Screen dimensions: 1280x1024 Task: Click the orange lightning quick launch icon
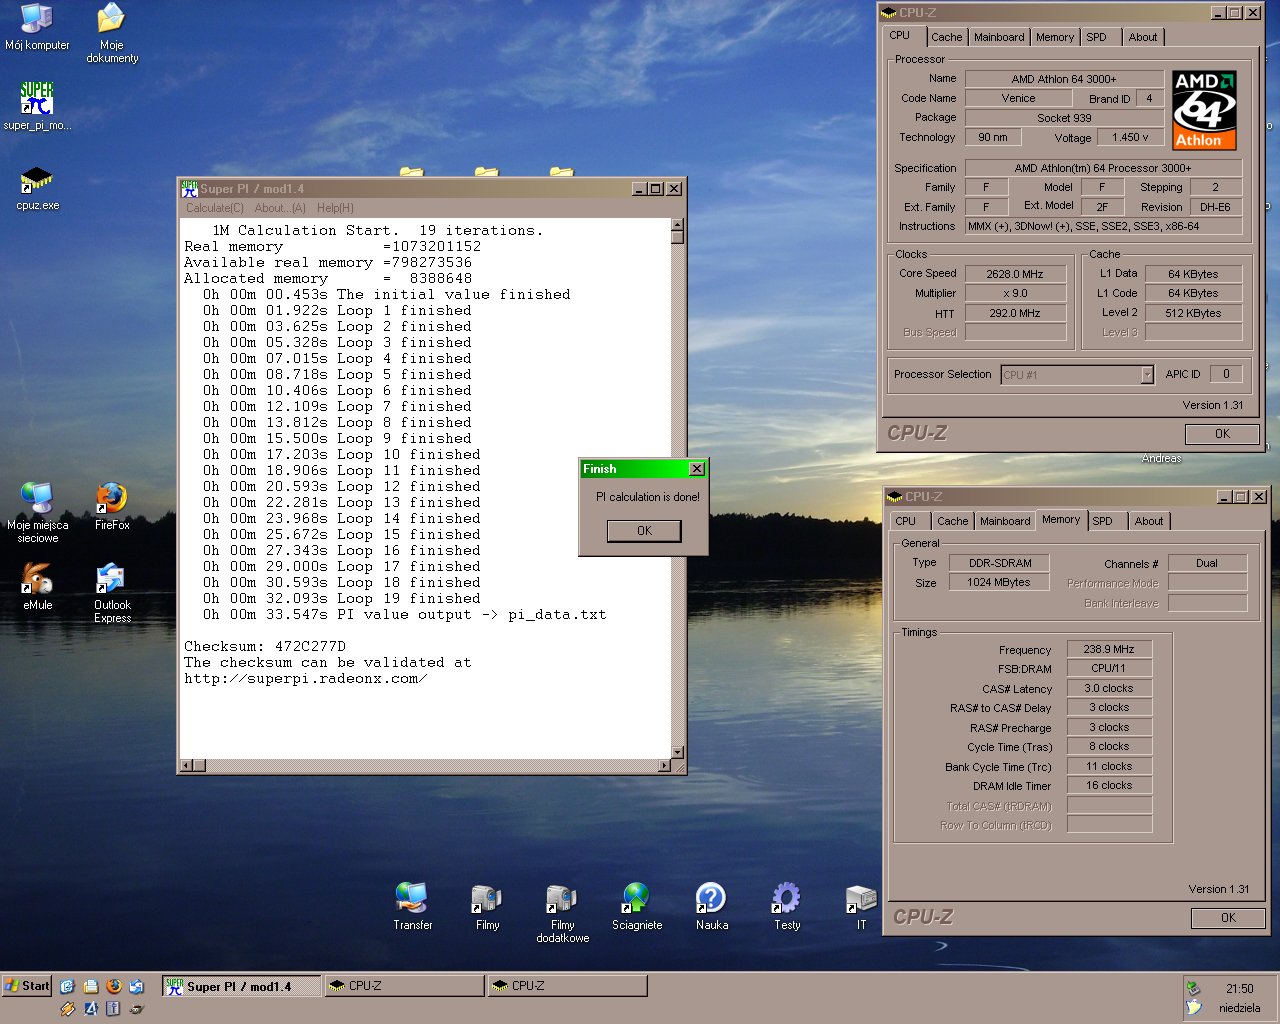click(x=68, y=1009)
